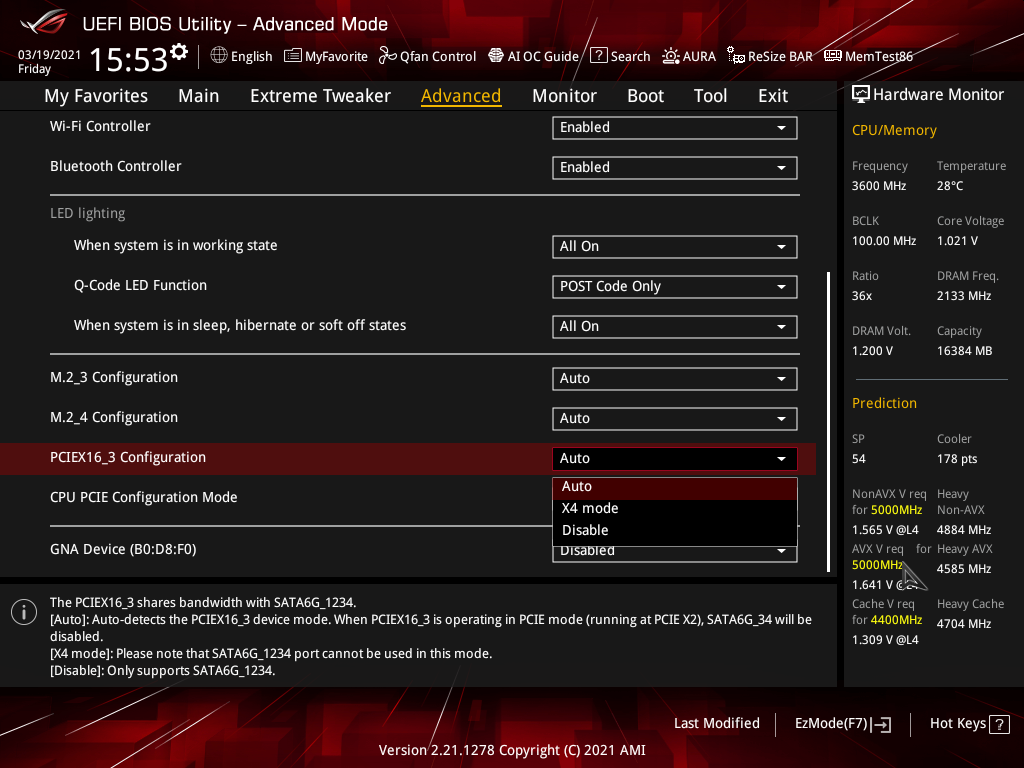Image resolution: width=1024 pixels, height=768 pixels.
Task: Click the Hot Keys question mark icon
Action: click(999, 724)
